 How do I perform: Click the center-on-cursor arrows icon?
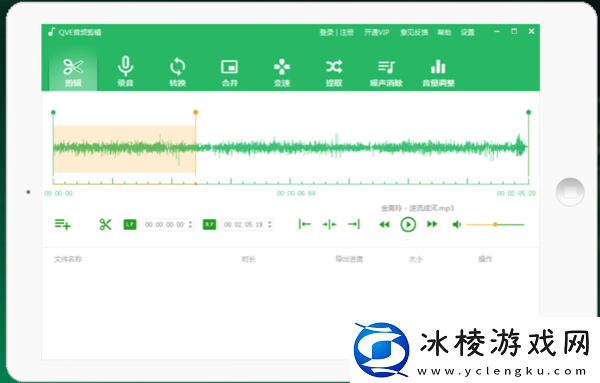point(329,224)
